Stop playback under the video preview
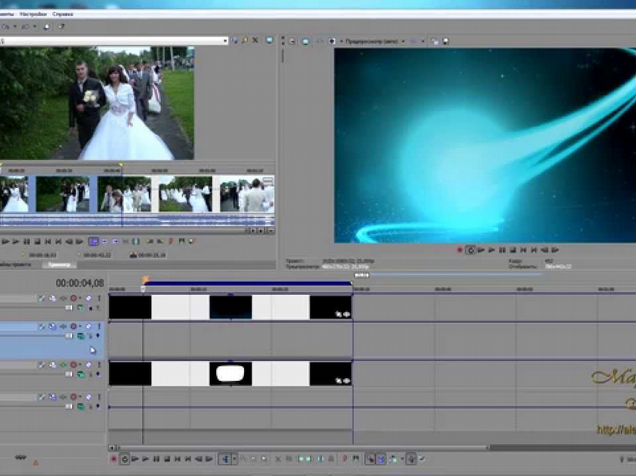Screen dimensions: 636x476 click(513, 250)
